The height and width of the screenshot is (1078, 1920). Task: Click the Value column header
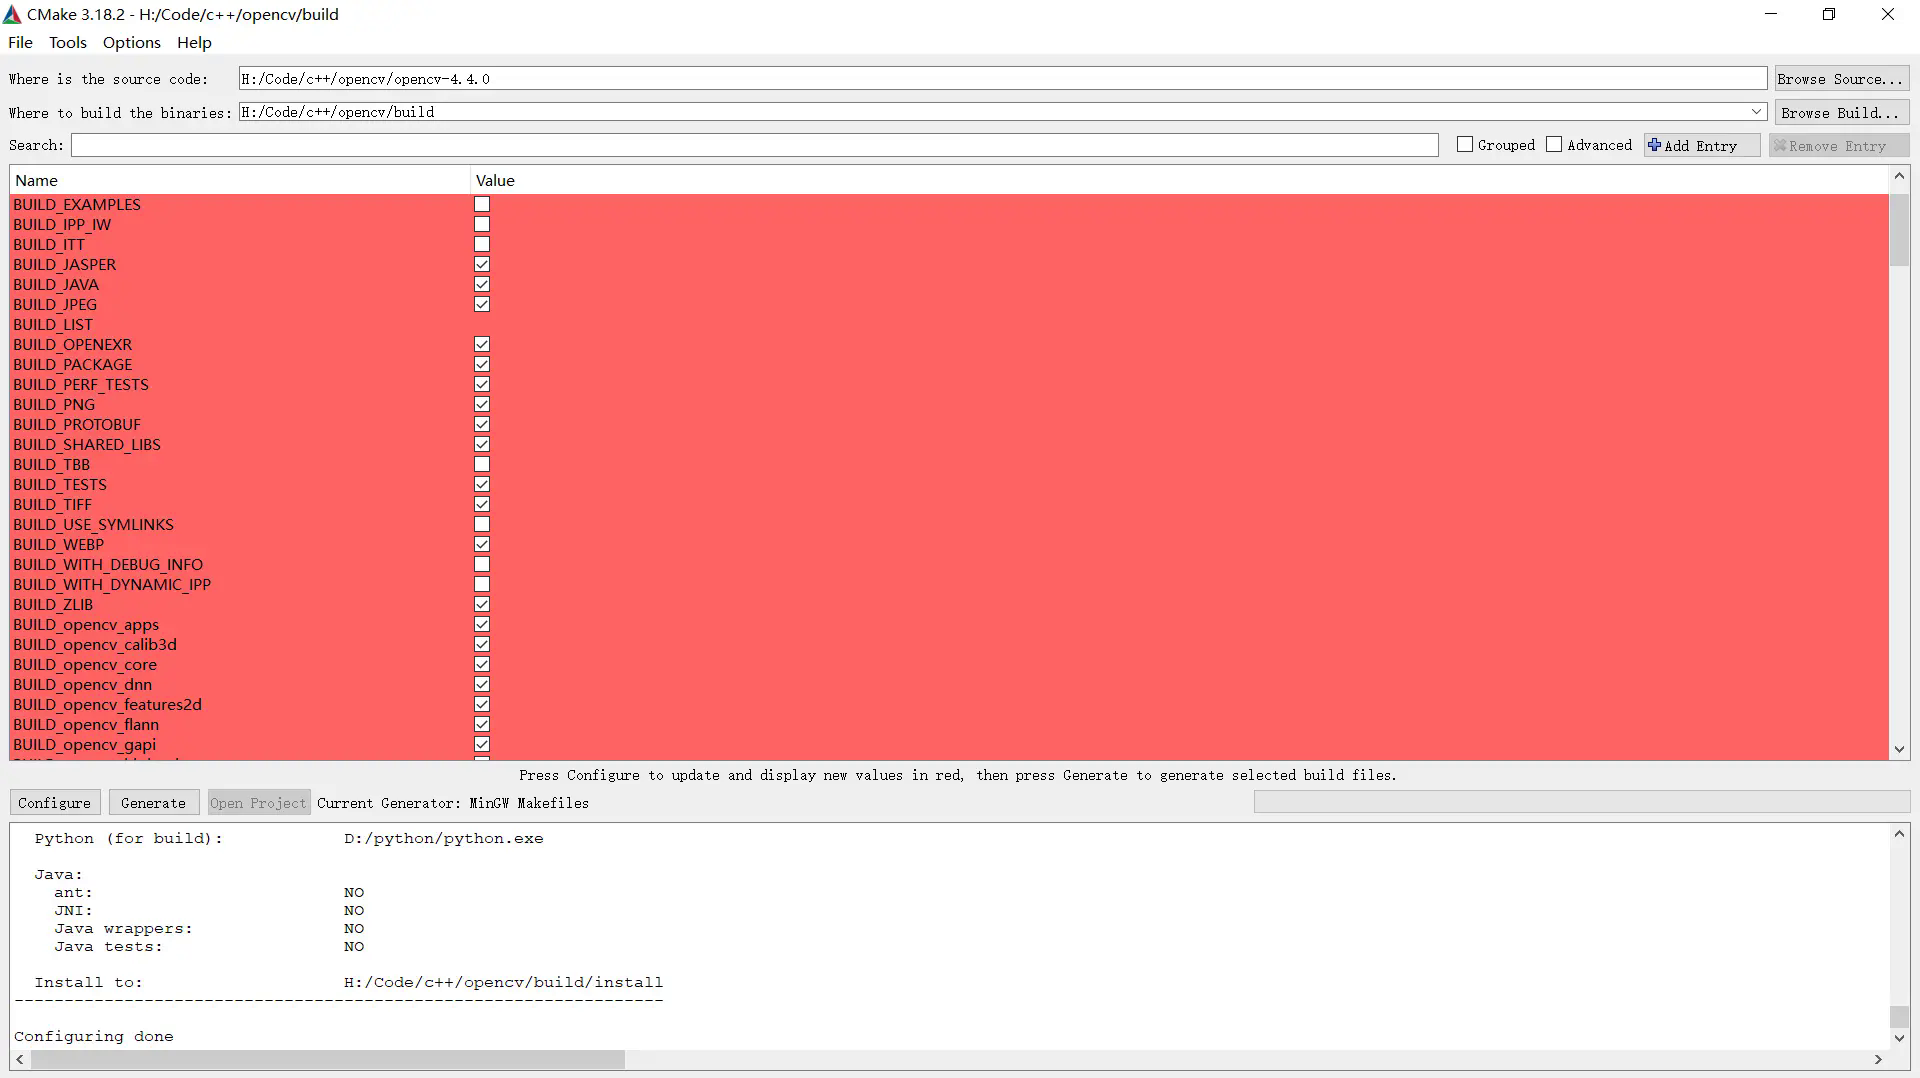click(1179, 180)
